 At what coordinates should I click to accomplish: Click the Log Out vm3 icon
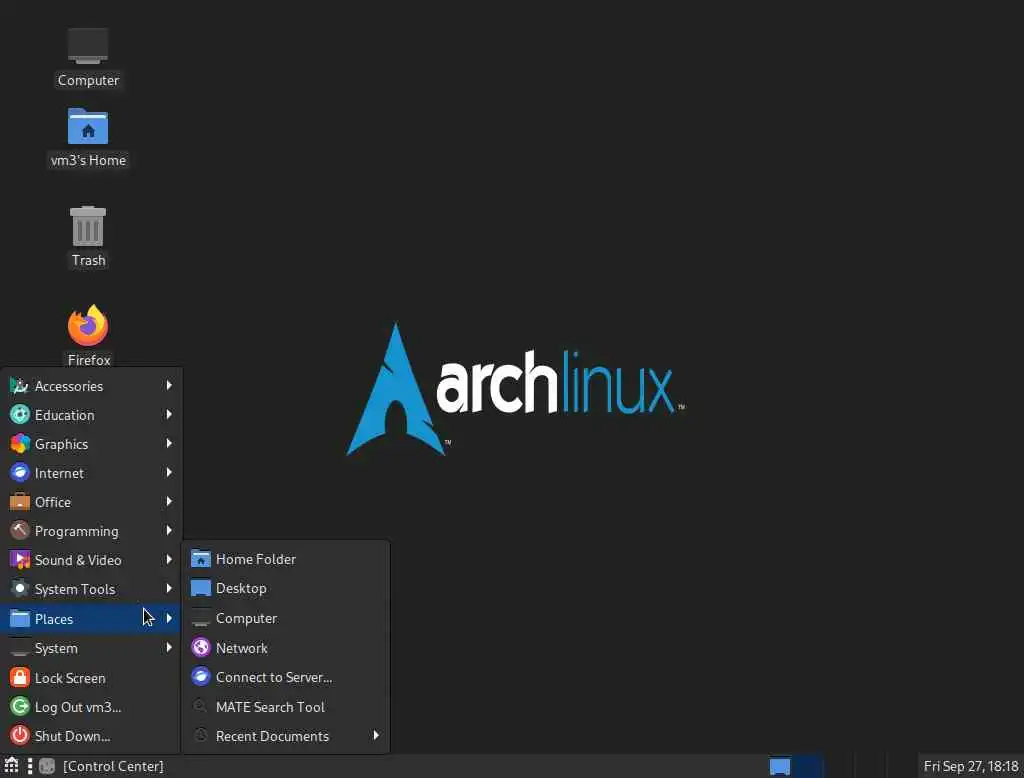(x=20, y=707)
